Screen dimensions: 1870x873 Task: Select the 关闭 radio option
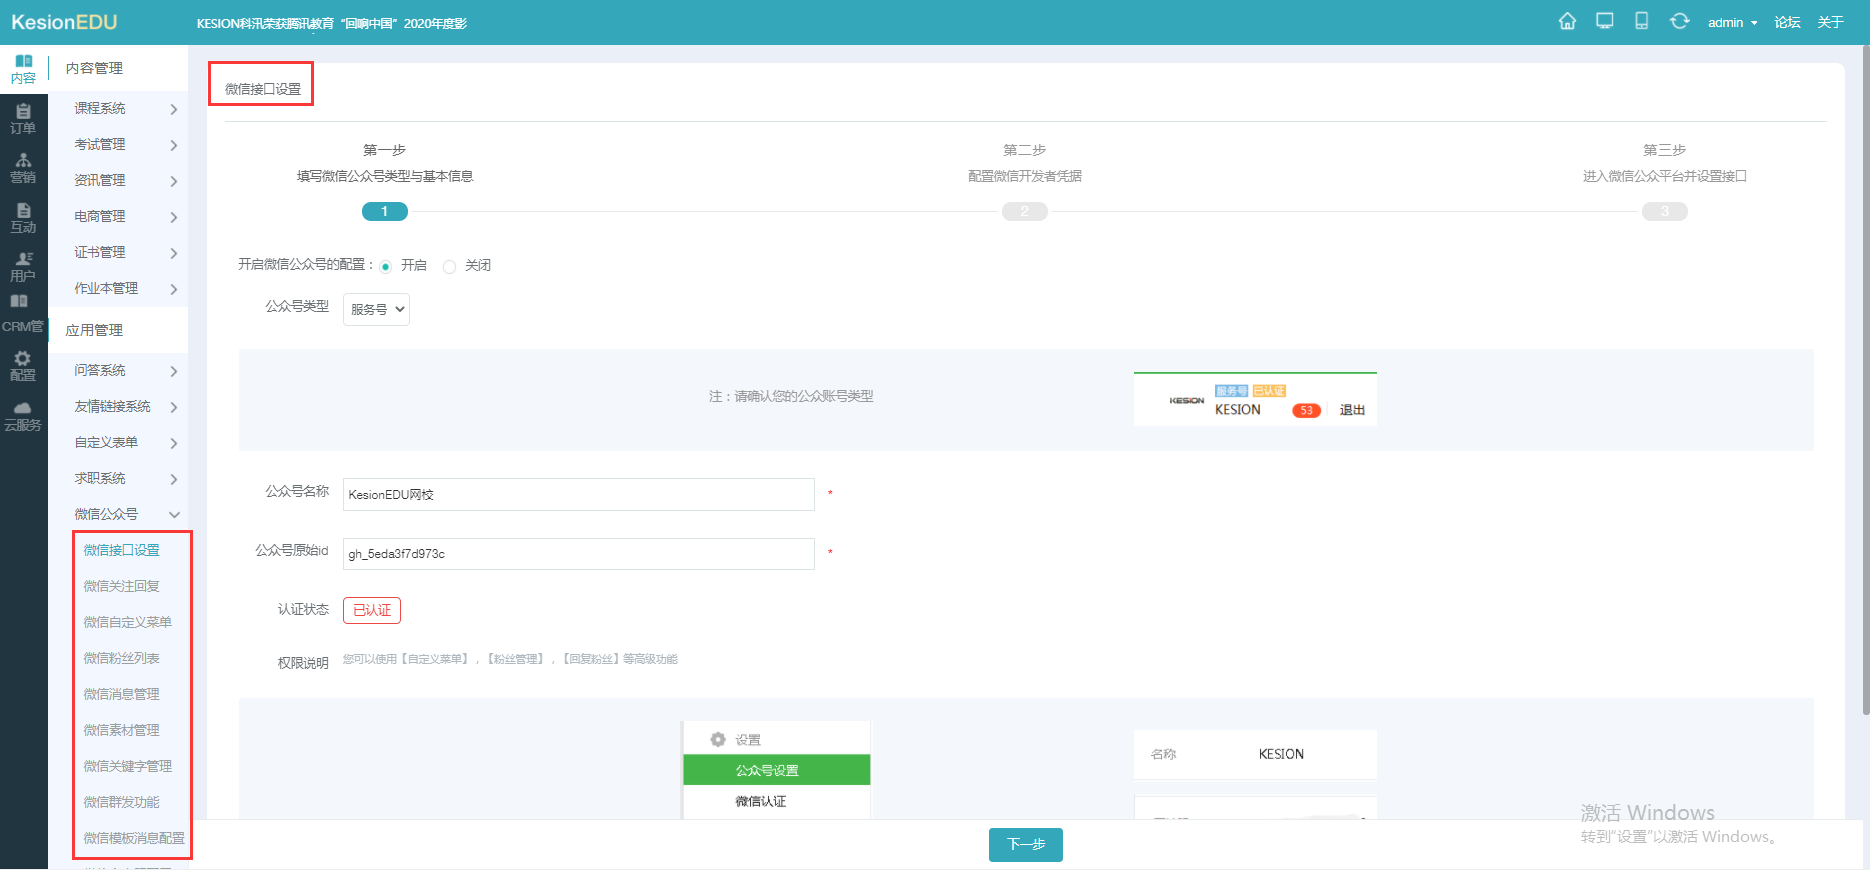[449, 266]
